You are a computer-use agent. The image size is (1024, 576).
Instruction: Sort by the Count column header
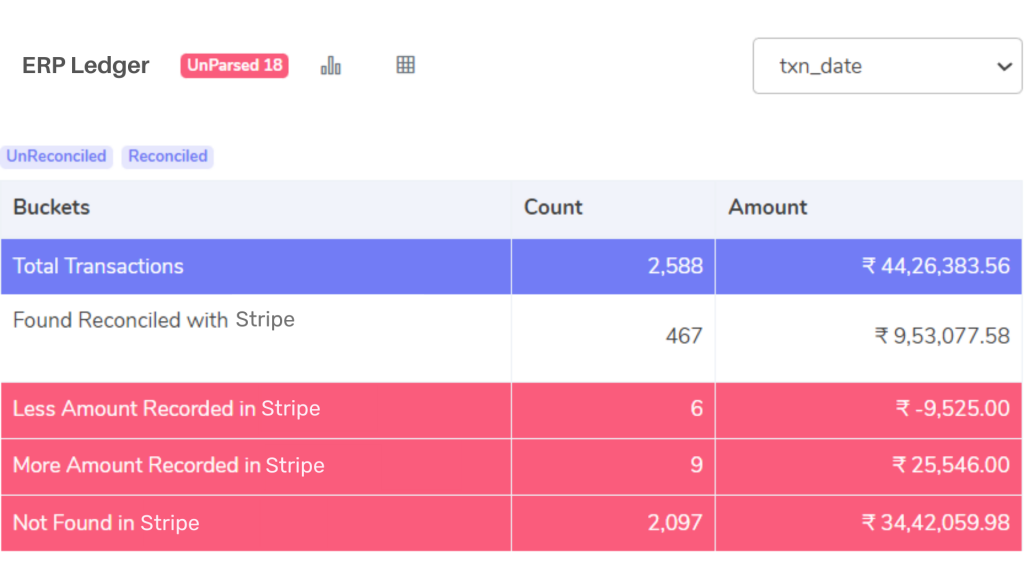[x=553, y=208]
